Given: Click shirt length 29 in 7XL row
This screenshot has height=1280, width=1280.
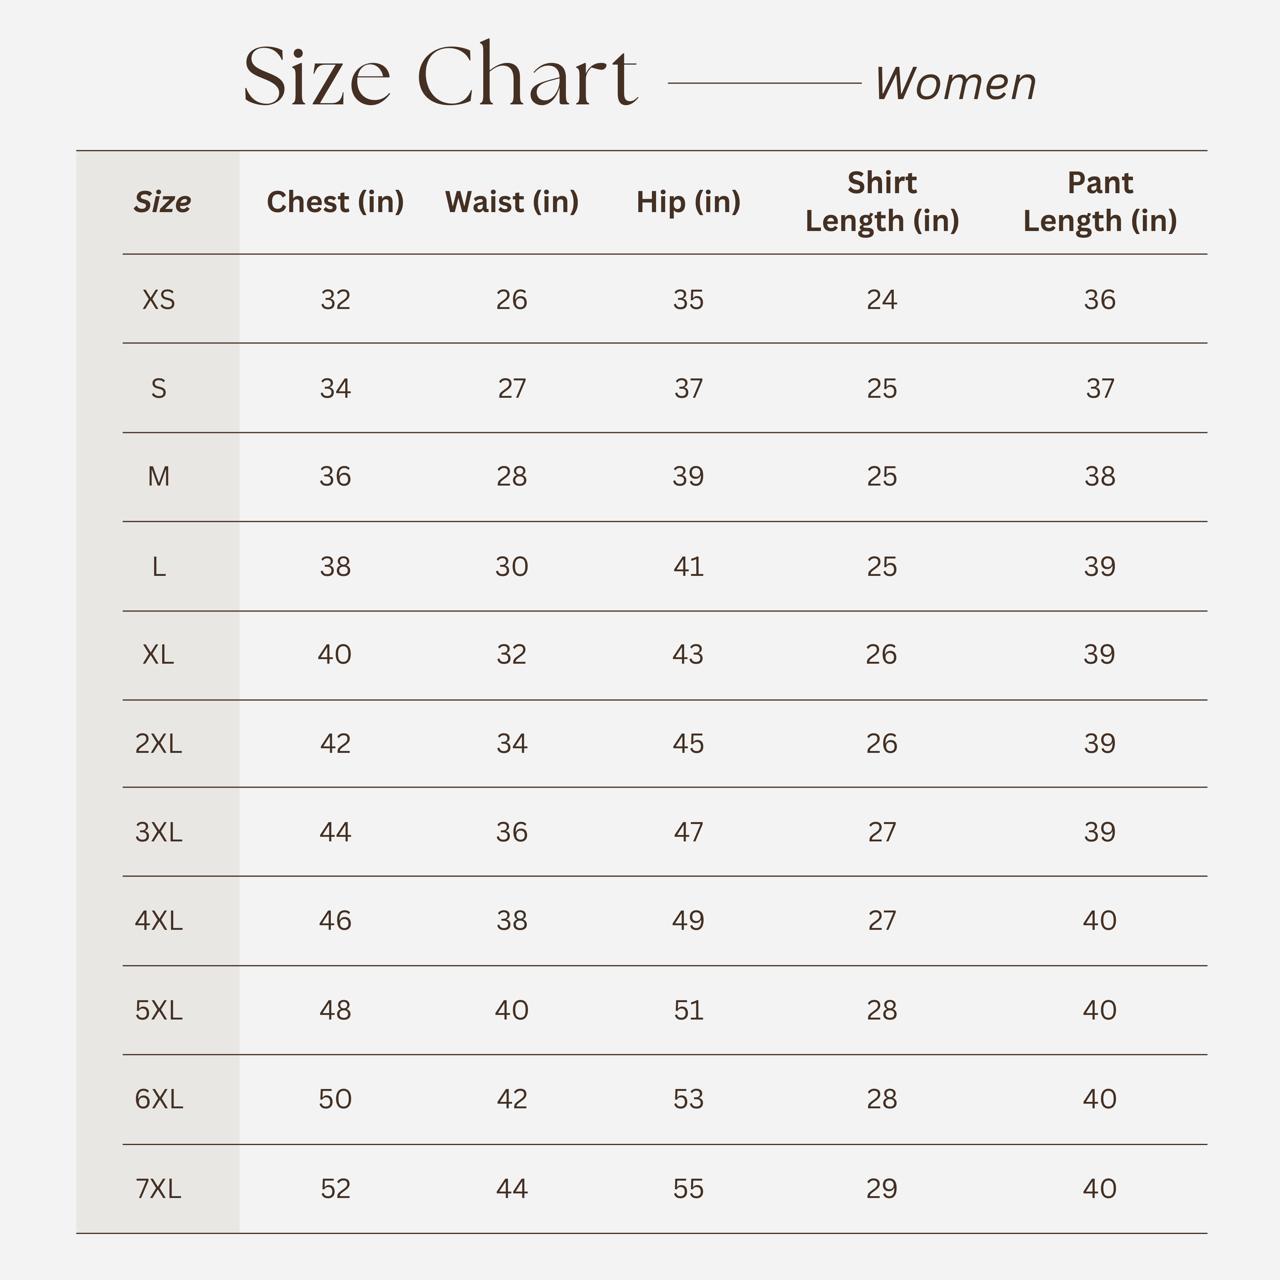Looking at the screenshot, I should tap(881, 1189).
